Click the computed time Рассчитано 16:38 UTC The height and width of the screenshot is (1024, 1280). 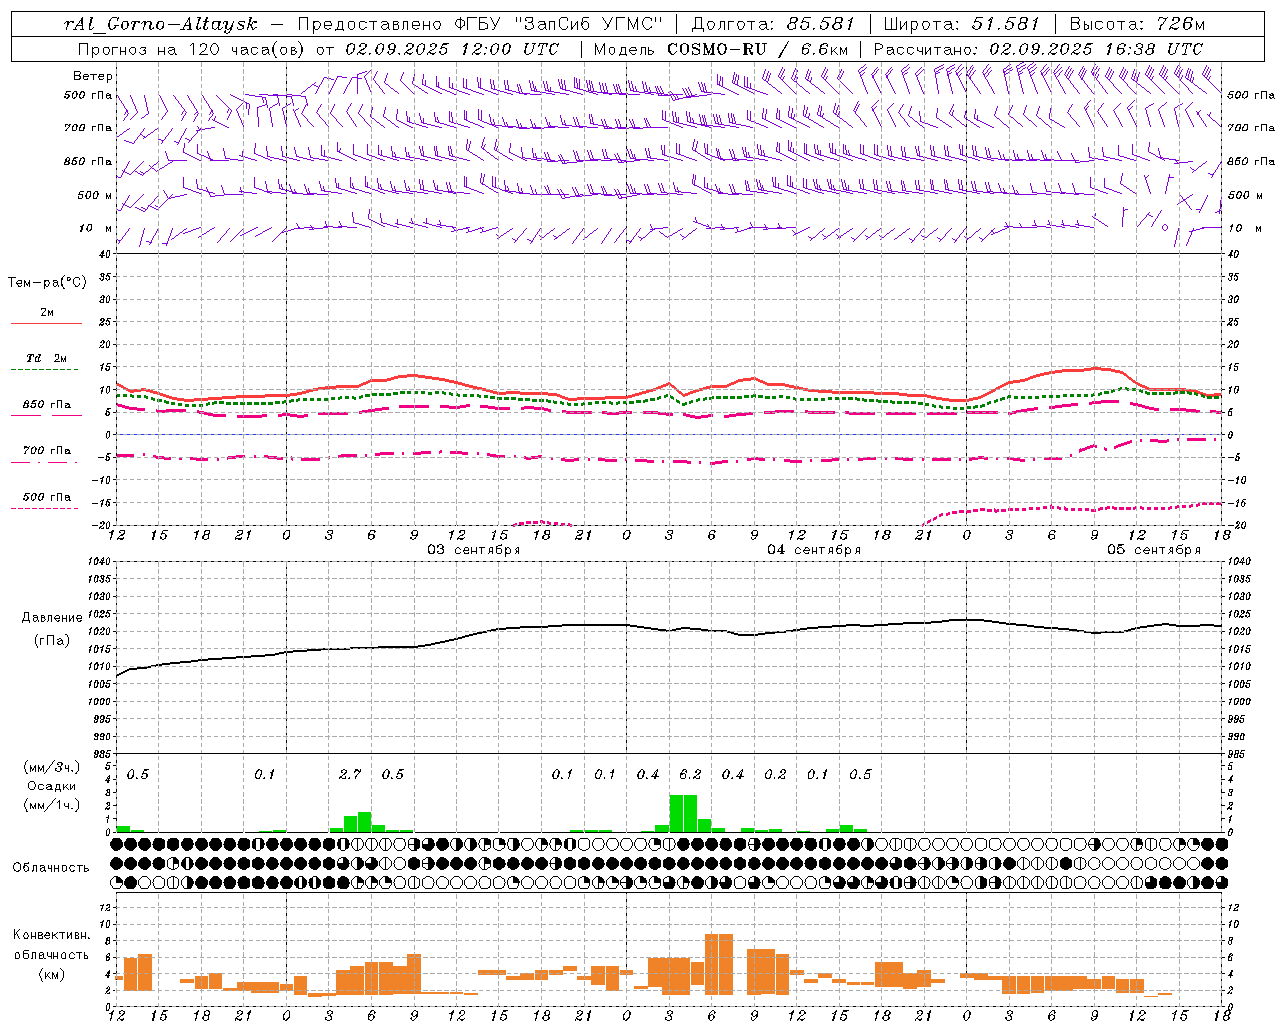tap(1038, 48)
